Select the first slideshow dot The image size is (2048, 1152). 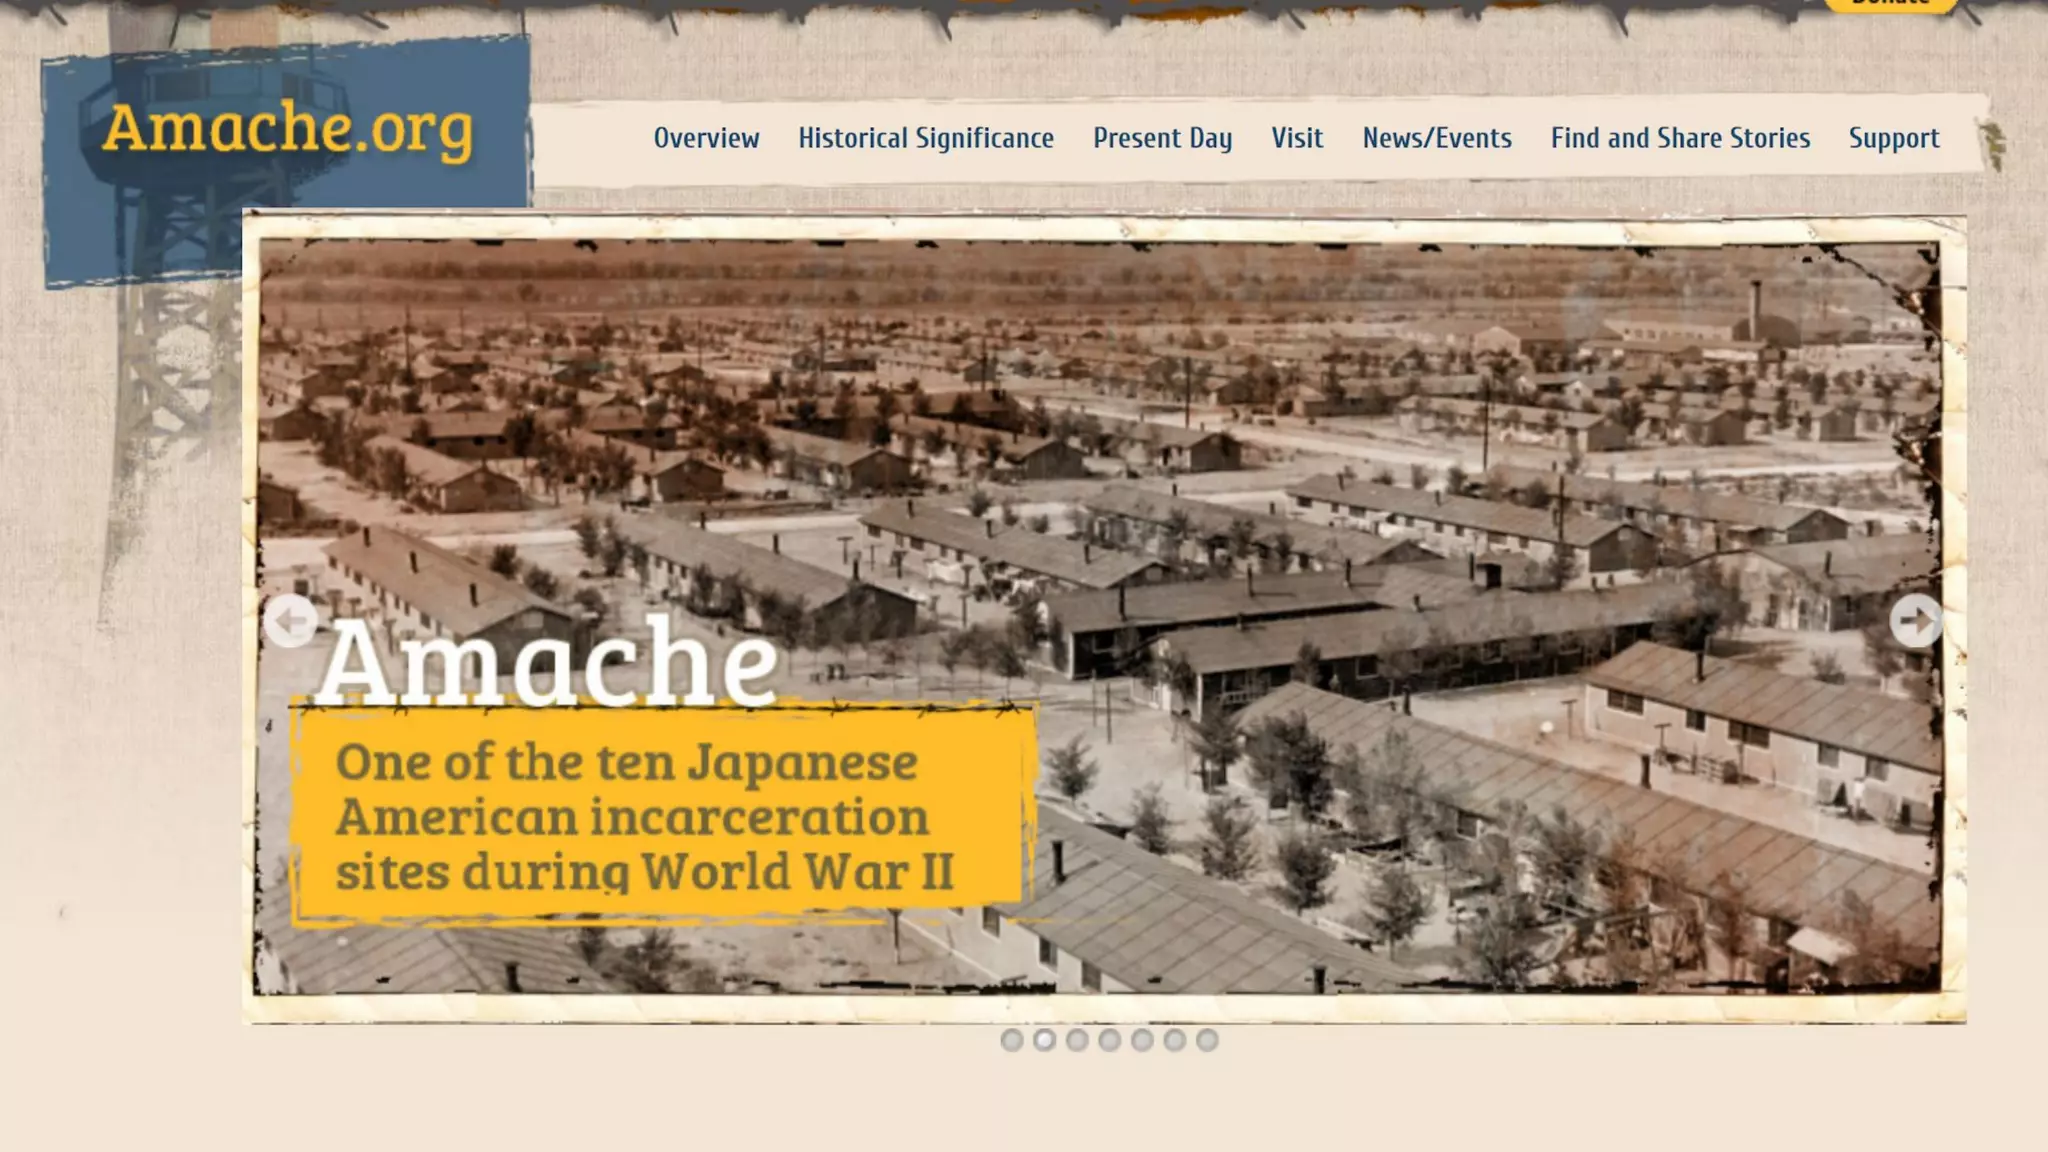(x=1012, y=1040)
